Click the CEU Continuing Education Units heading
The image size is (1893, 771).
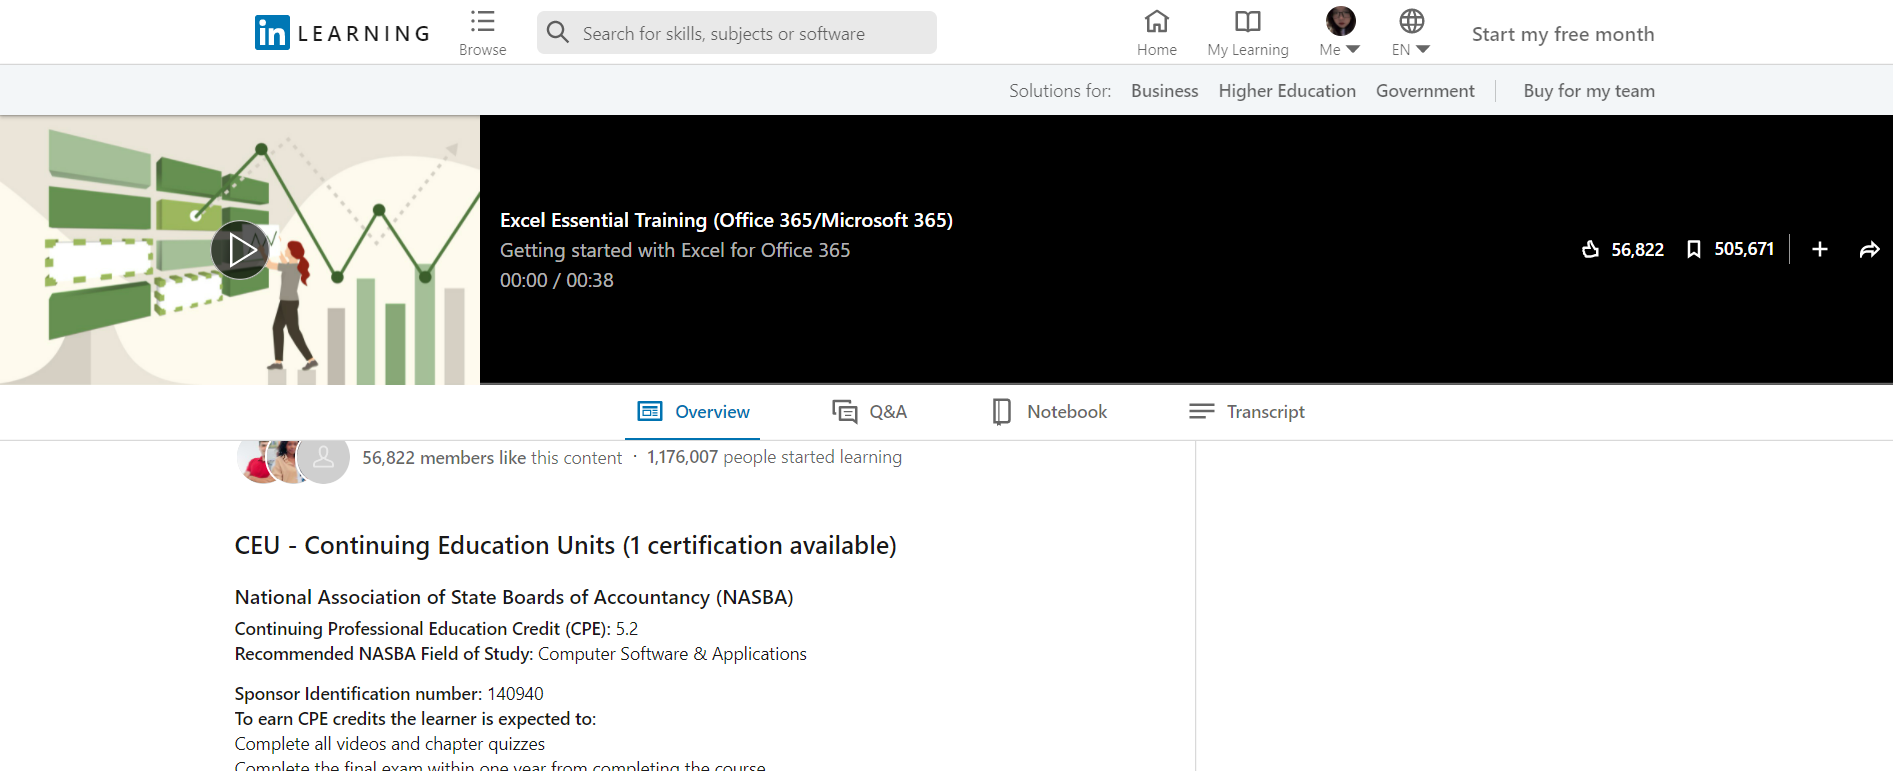565,545
